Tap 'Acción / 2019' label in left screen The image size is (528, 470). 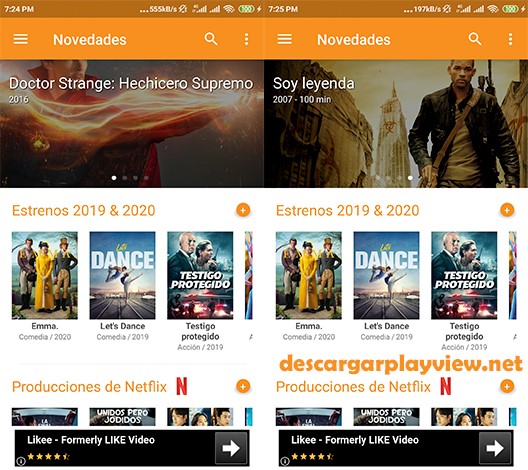click(200, 347)
